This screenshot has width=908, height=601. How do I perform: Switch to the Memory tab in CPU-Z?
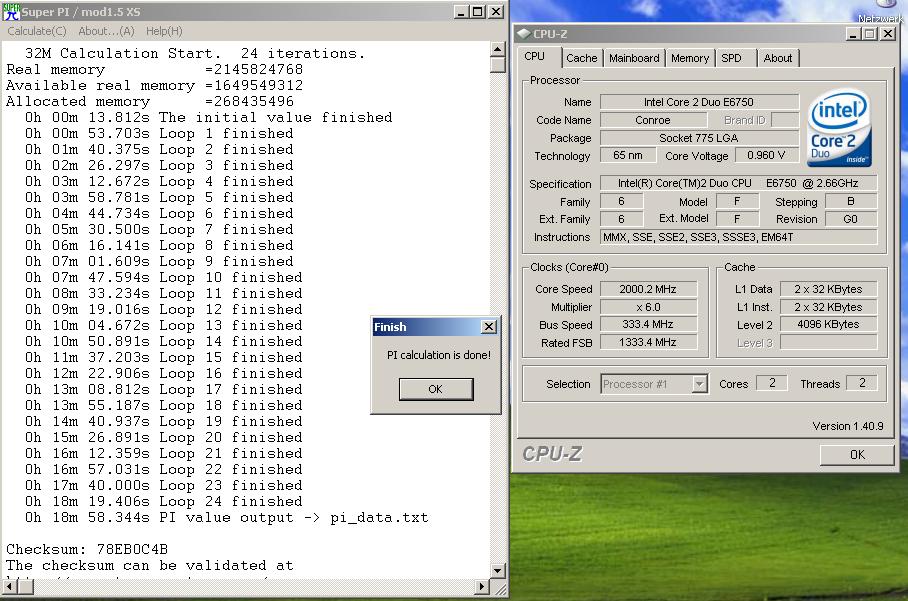pos(690,58)
